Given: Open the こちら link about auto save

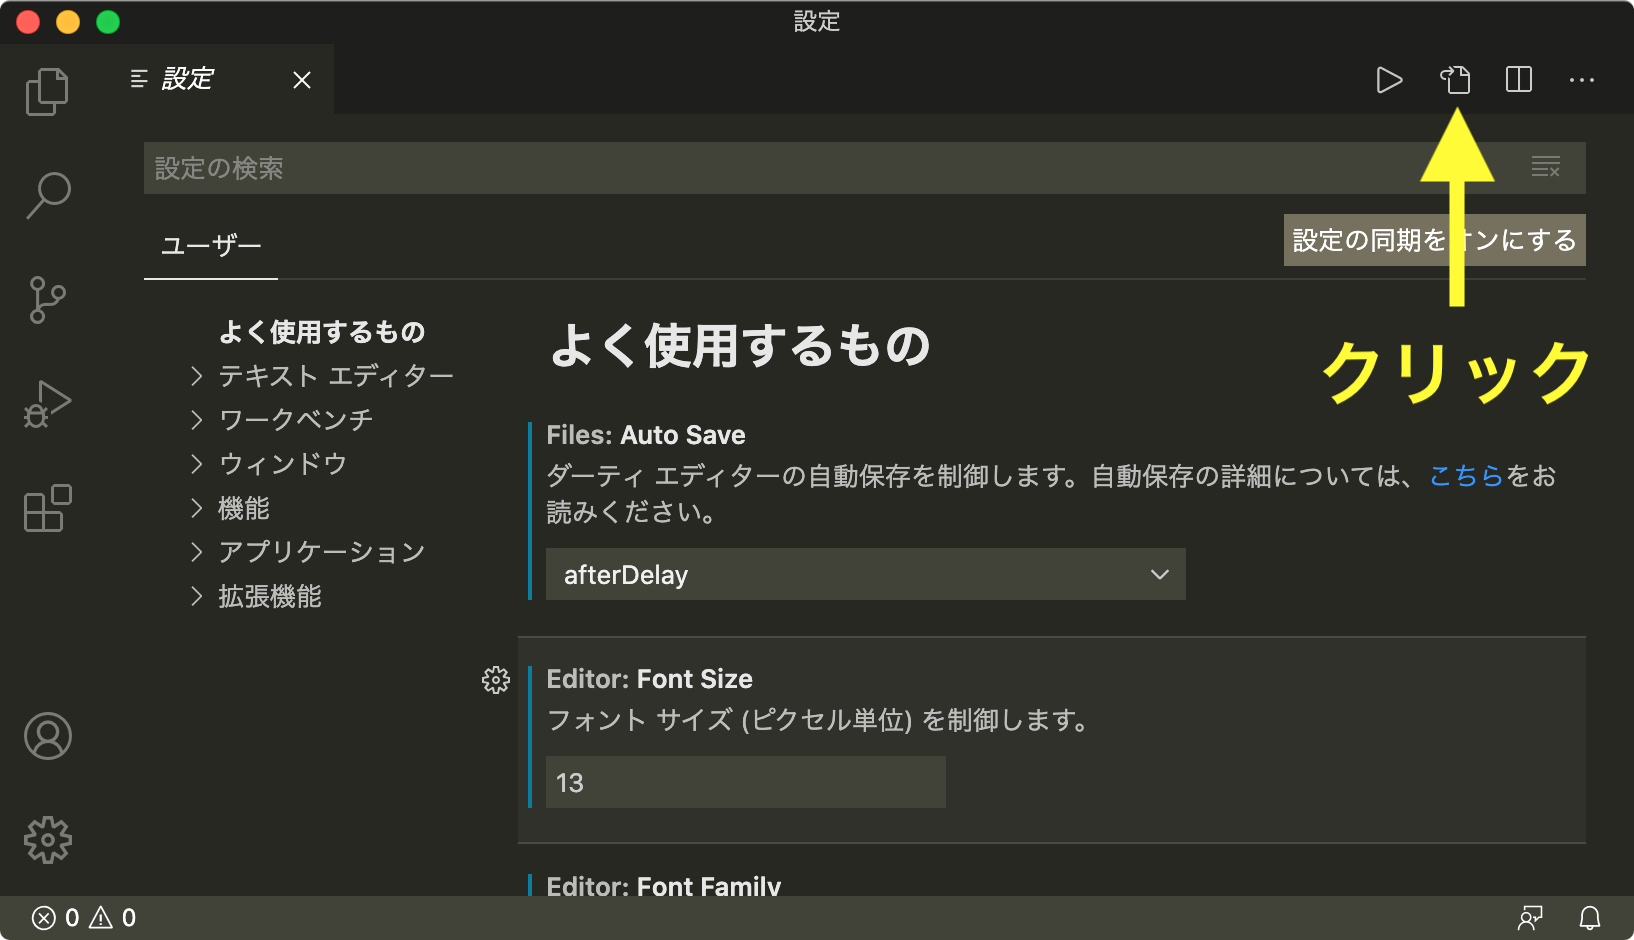Looking at the screenshot, I should pos(1468,476).
